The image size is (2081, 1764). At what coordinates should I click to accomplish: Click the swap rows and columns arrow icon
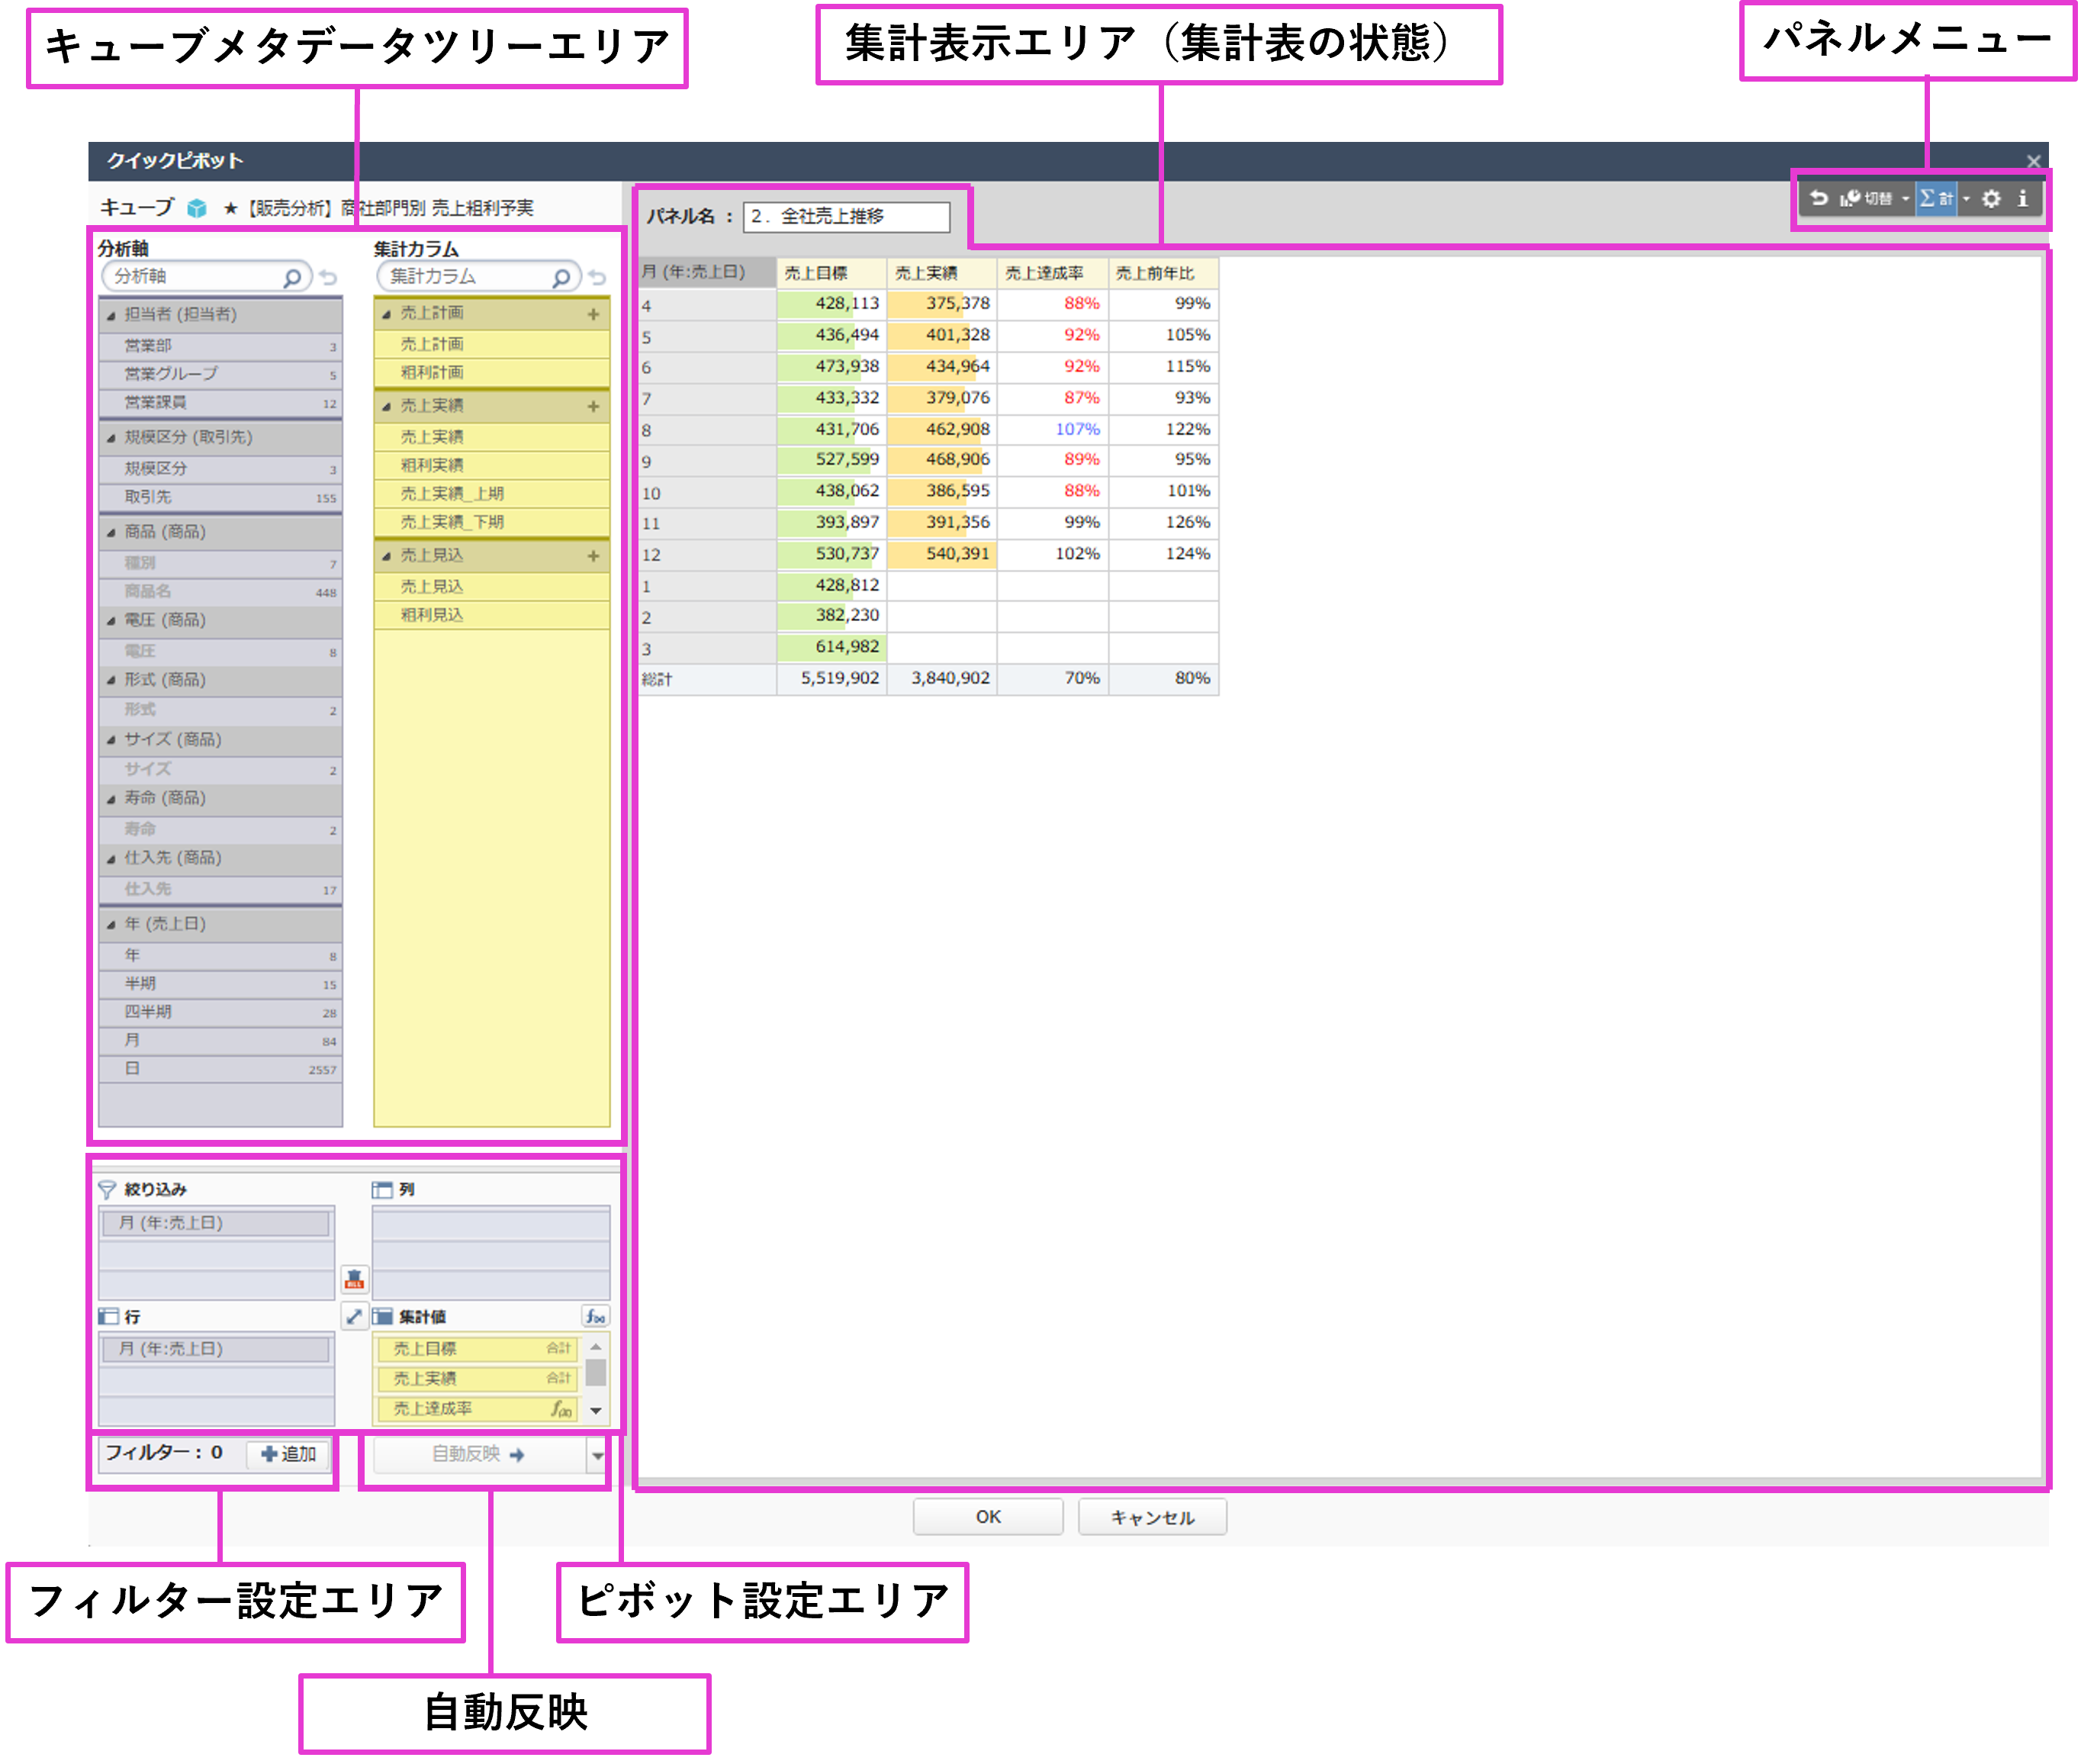(x=355, y=1318)
